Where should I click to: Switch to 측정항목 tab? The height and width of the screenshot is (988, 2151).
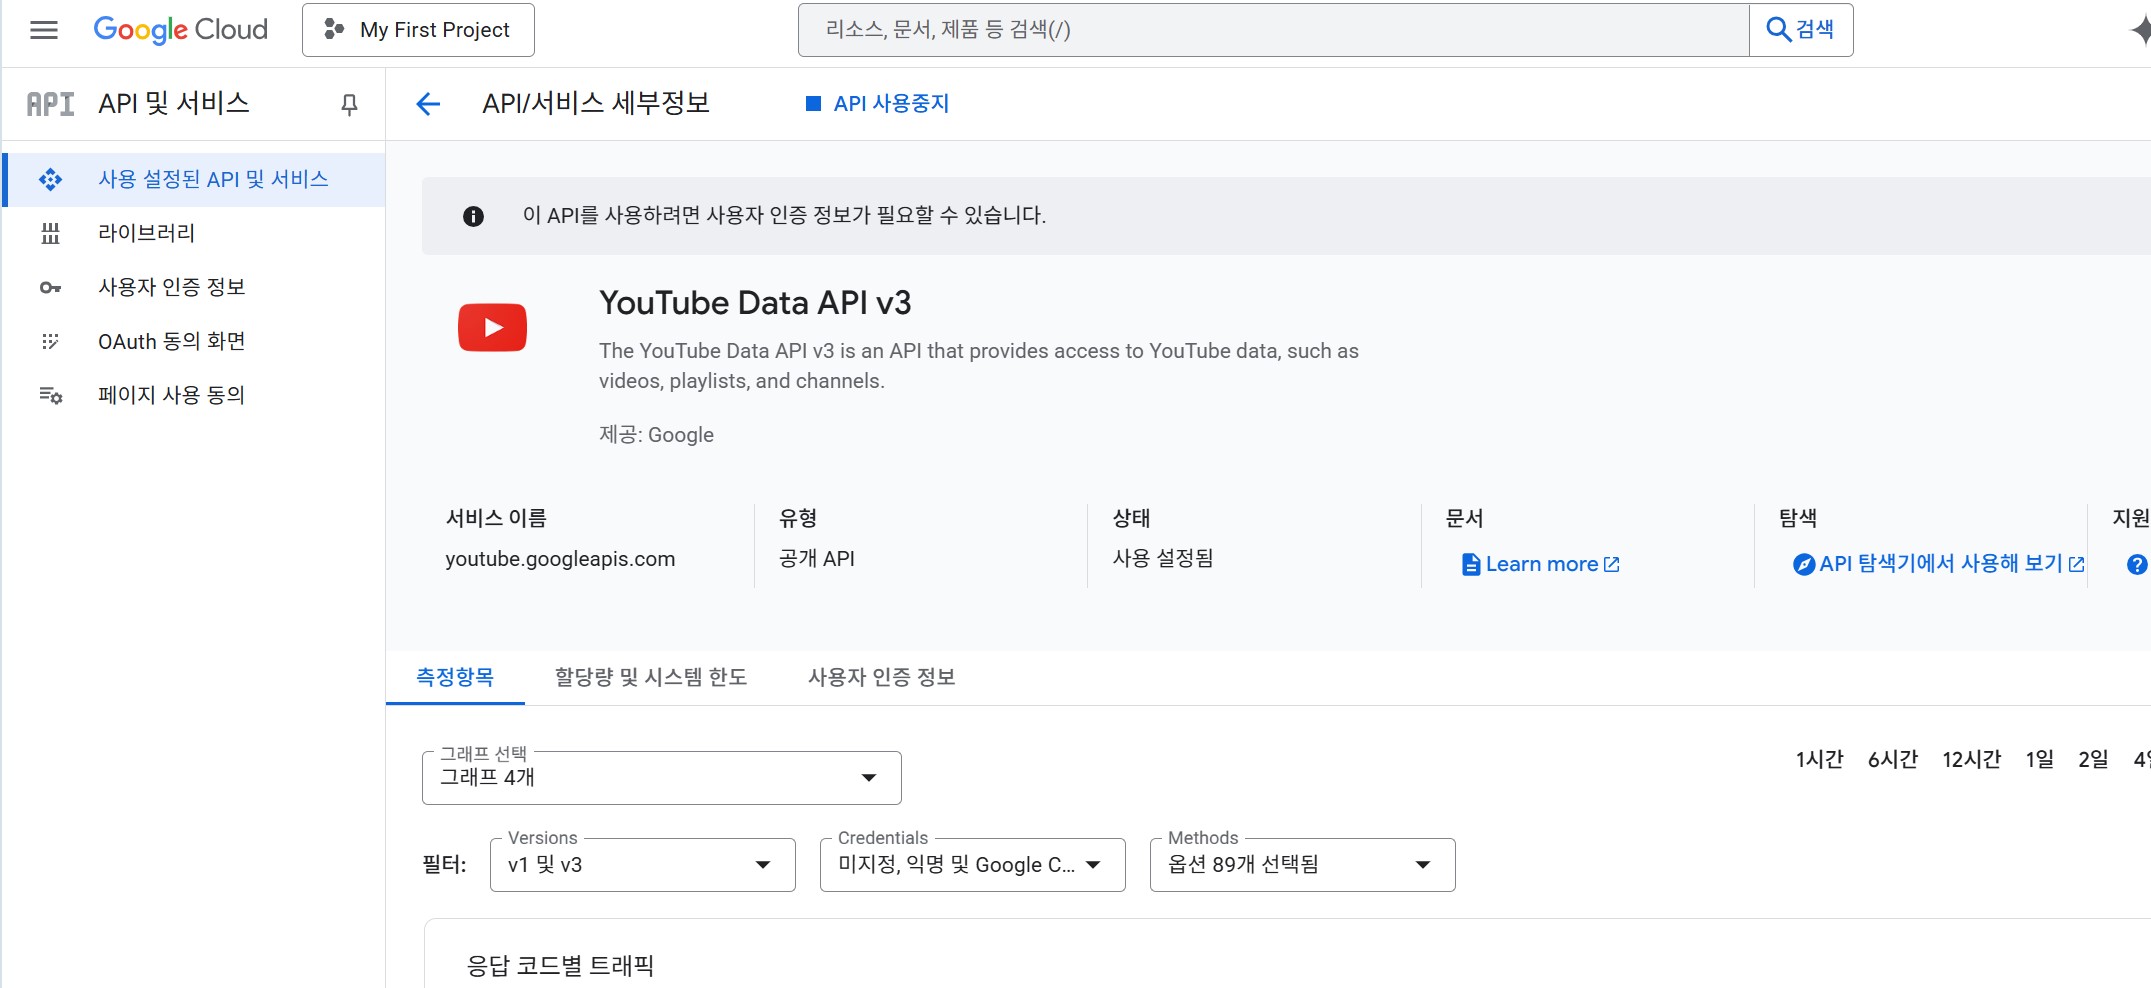coord(455,677)
